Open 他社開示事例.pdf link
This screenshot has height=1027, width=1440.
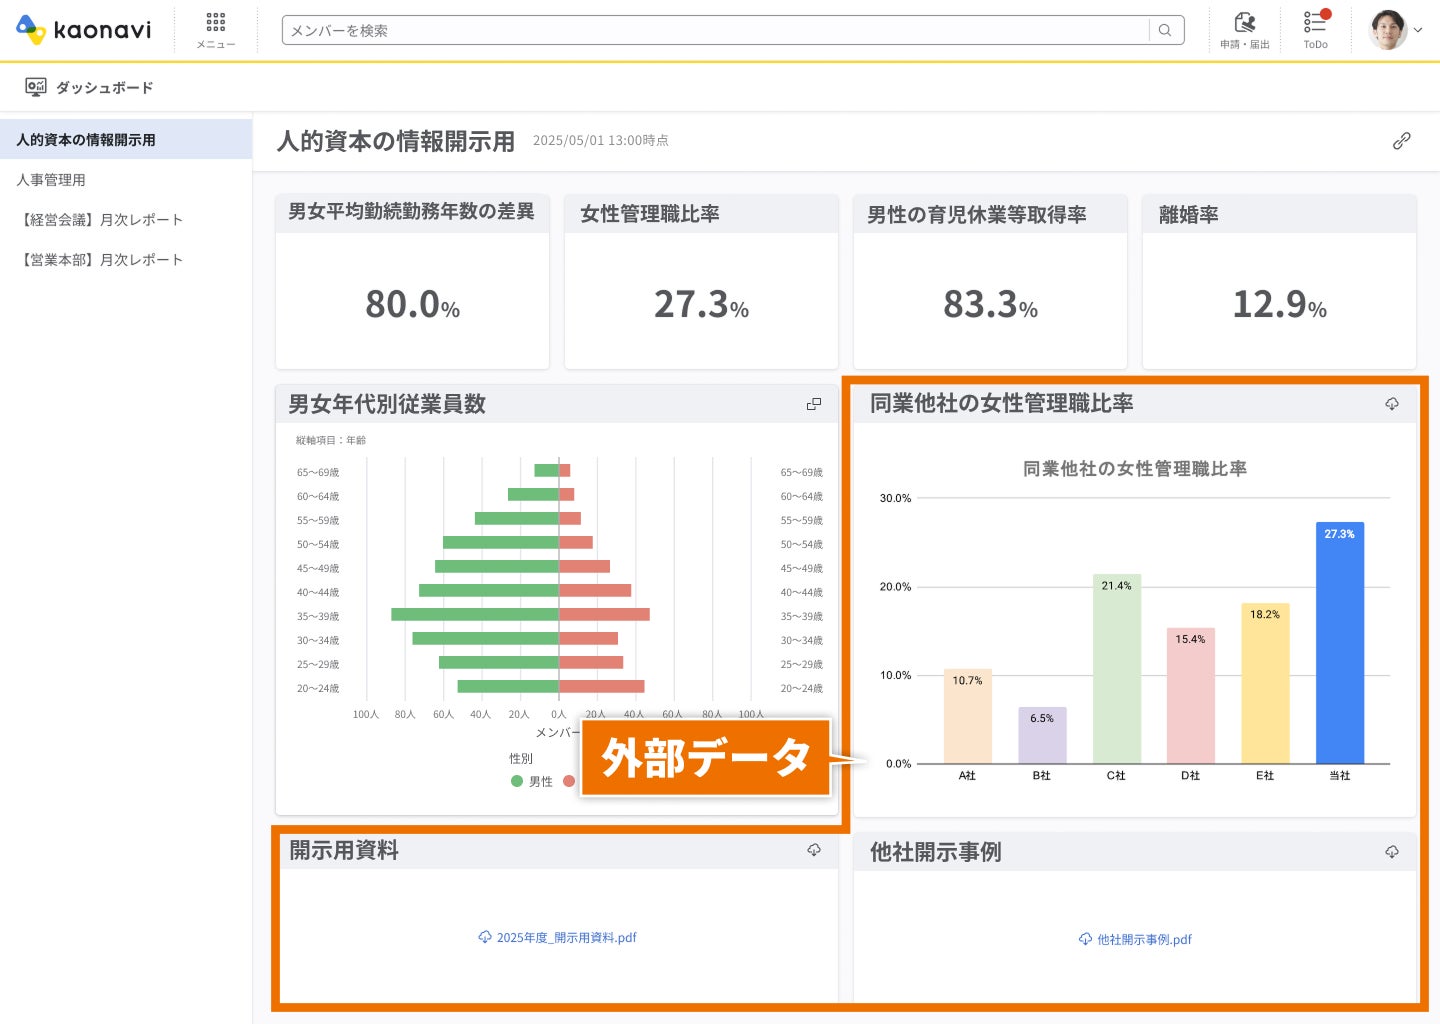[1135, 940]
